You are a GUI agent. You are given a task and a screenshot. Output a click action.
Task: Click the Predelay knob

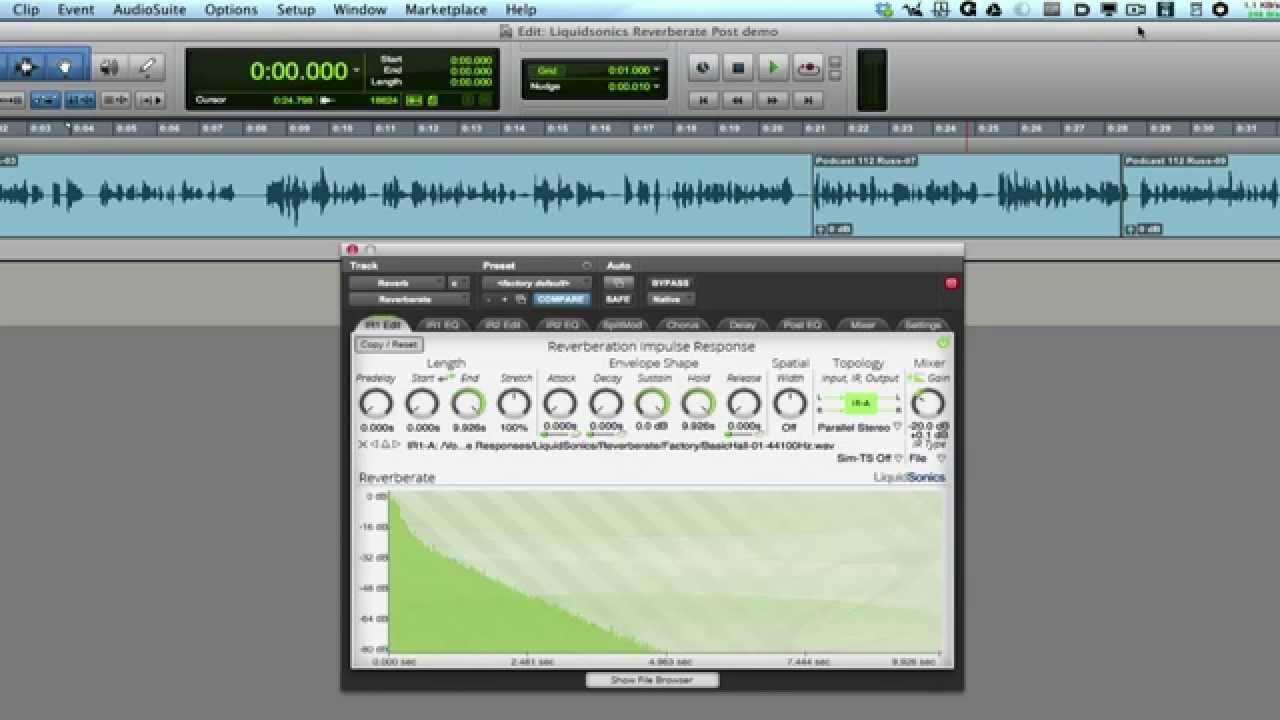point(375,404)
